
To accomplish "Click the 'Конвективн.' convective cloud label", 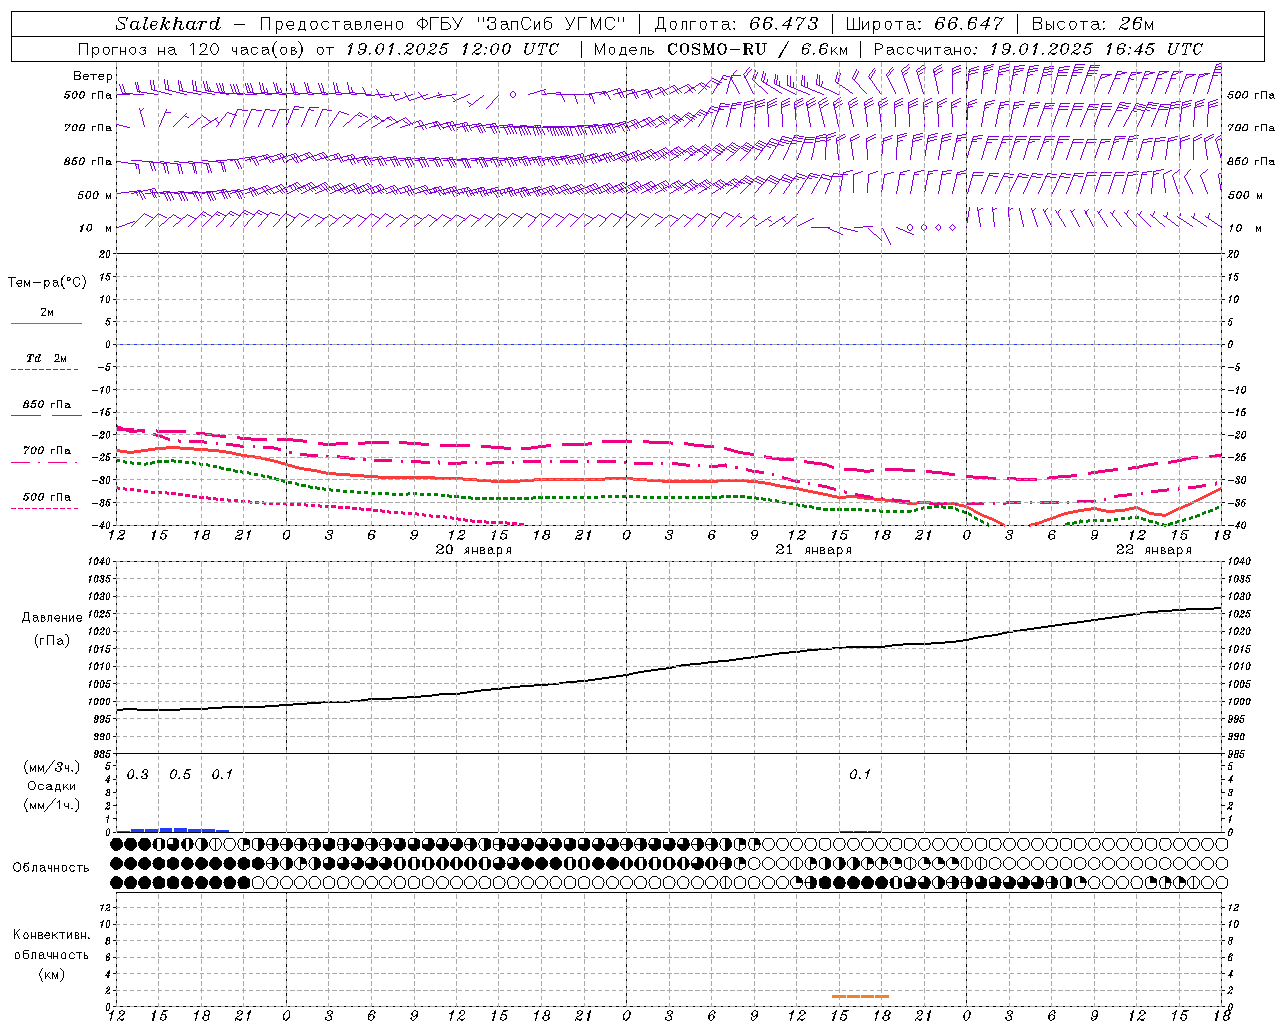I will [x=51, y=935].
